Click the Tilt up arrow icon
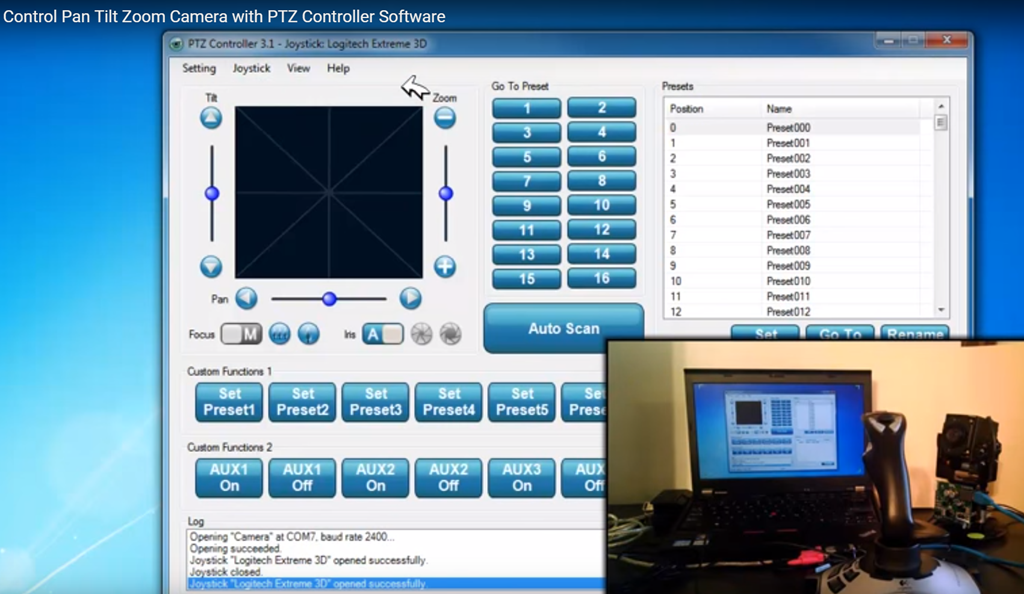1024x594 pixels. click(211, 118)
